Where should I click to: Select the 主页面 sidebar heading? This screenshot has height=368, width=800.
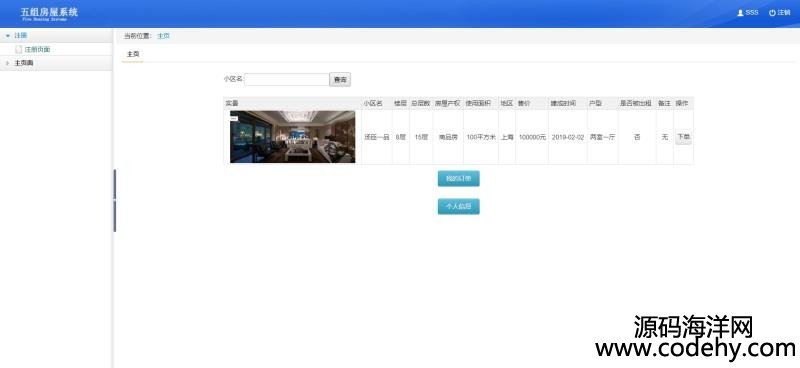point(23,63)
